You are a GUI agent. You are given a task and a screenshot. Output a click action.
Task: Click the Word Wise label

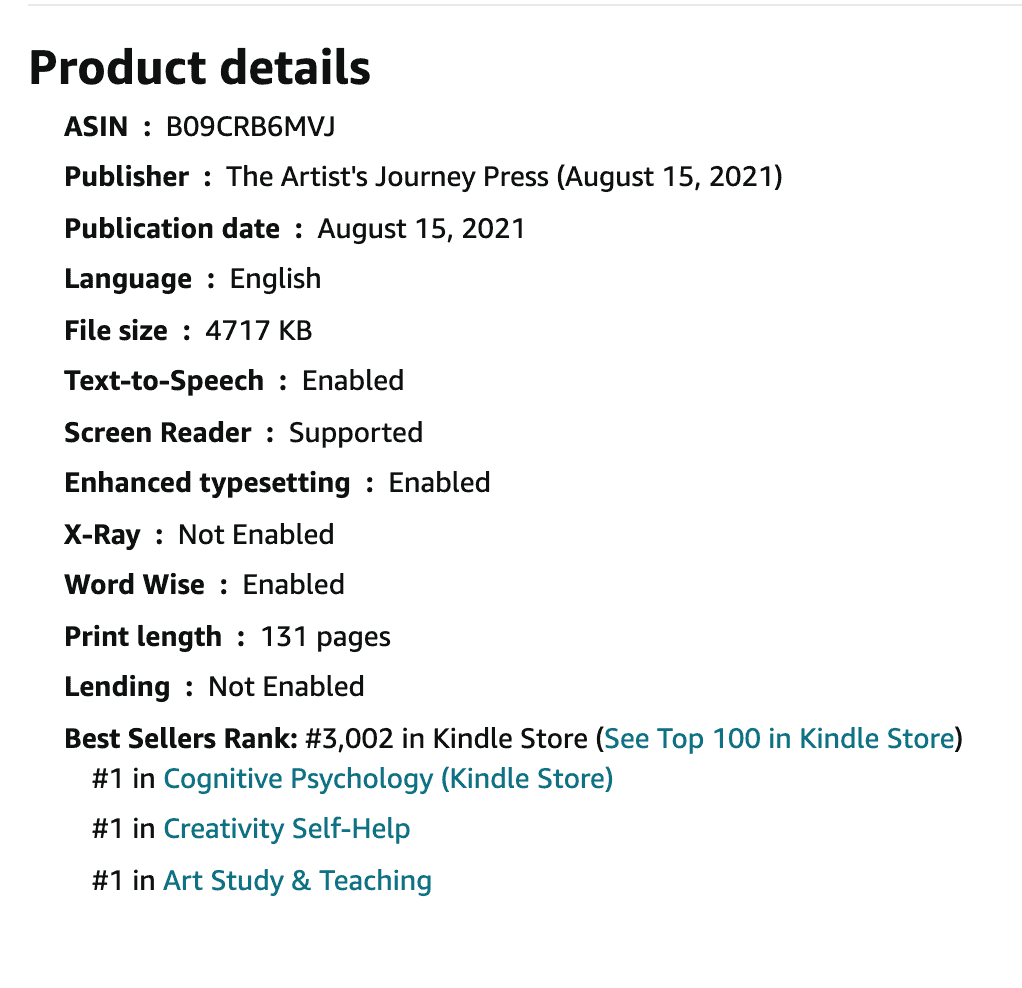pyautogui.click(x=134, y=585)
